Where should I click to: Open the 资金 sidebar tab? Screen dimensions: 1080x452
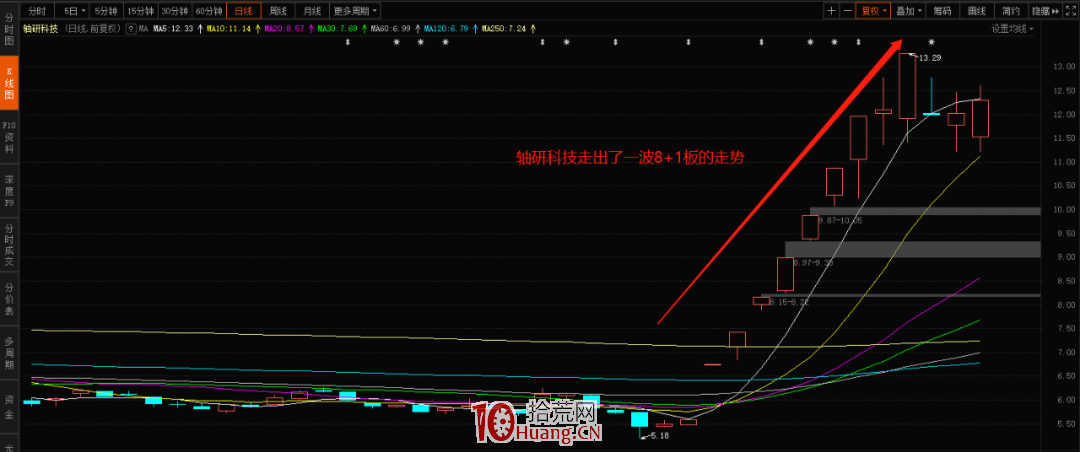[x=10, y=406]
